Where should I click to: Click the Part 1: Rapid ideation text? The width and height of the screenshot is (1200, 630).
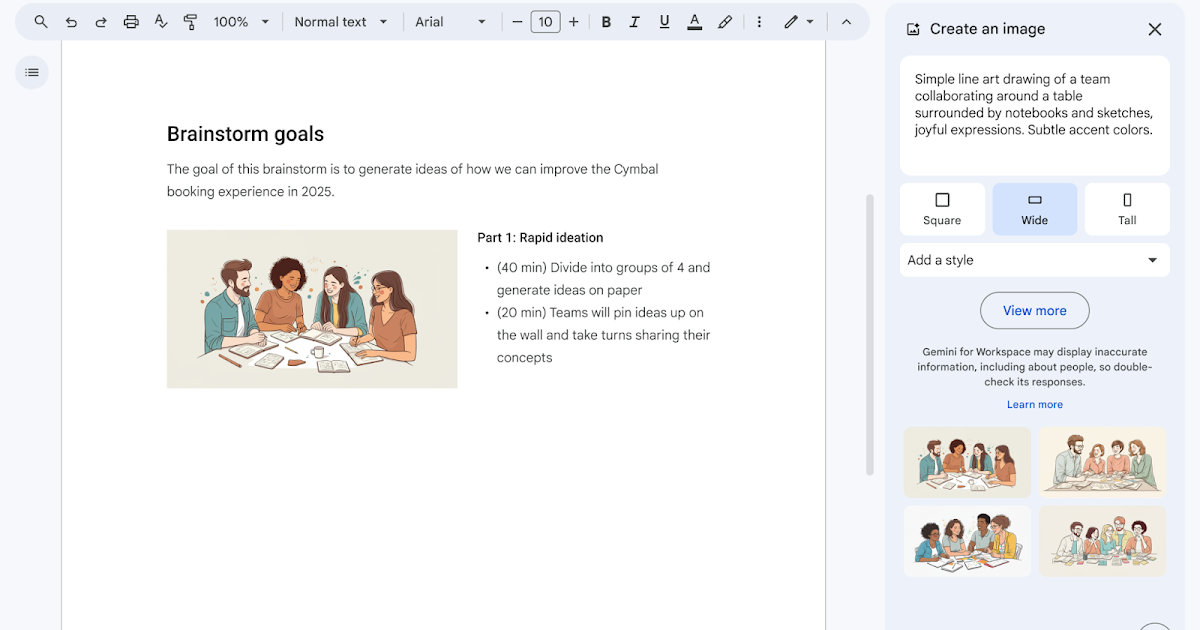point(540,238)
